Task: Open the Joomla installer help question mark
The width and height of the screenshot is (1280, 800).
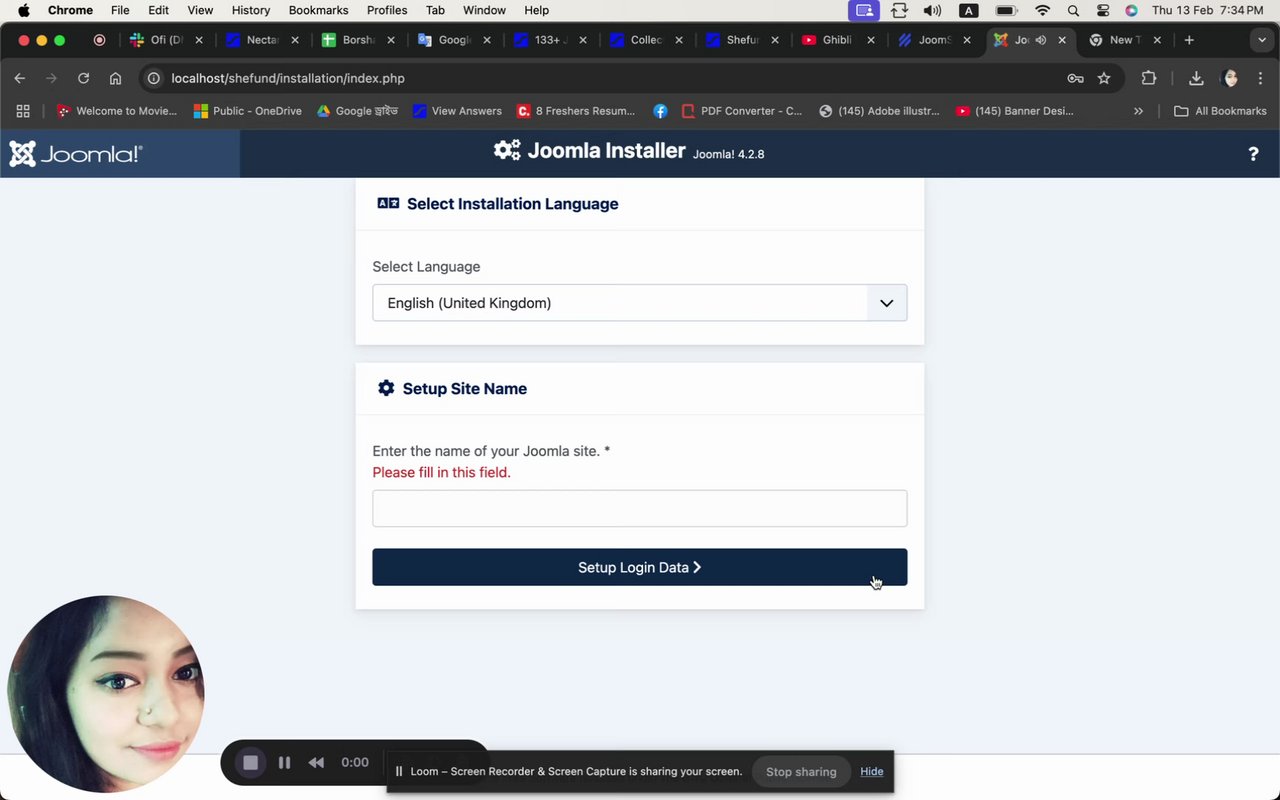Action: pos(1253,154)
